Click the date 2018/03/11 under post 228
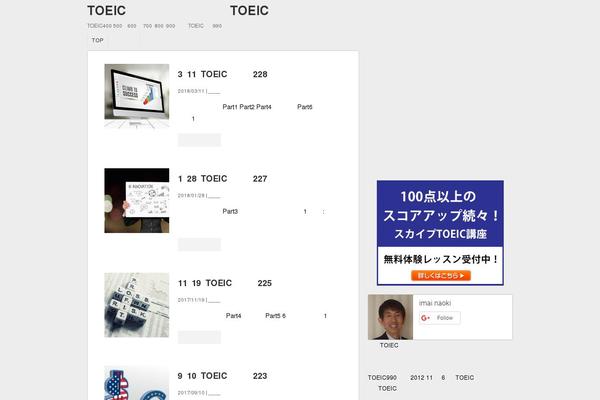The image size is (600, 400). 191,91
